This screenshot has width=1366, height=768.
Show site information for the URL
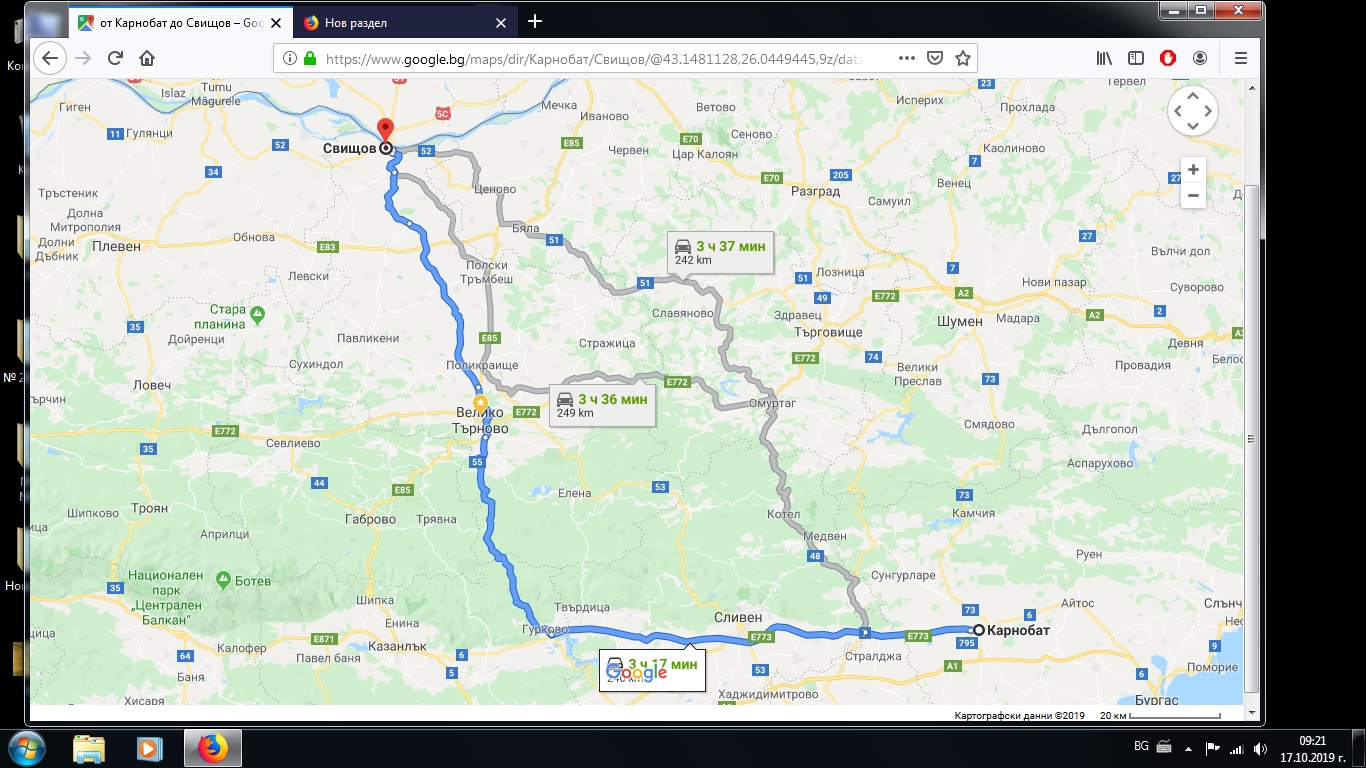pos(289,58)
